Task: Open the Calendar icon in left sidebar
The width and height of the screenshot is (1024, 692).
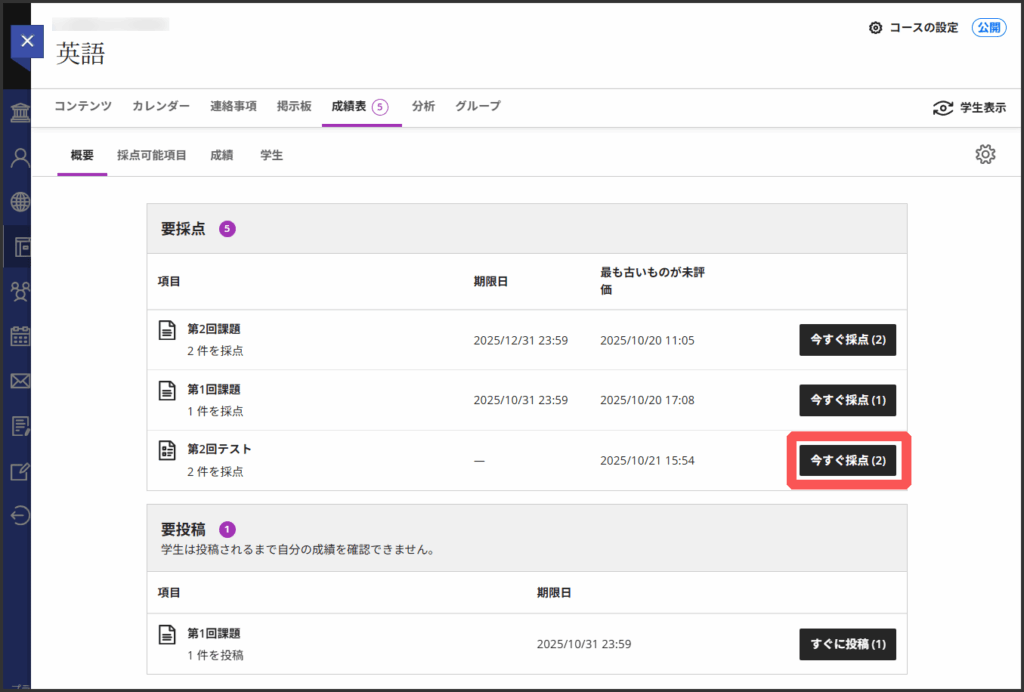Action: tap(19, 336)
